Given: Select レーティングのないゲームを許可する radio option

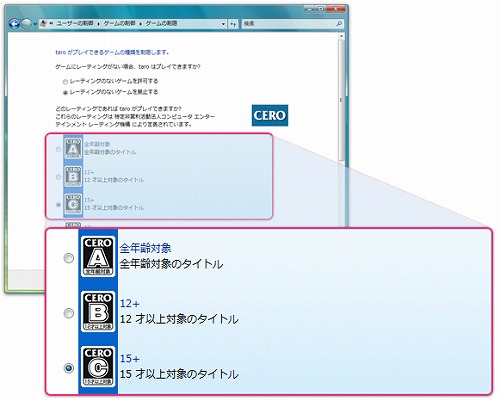Looking at the screenshot, I should [65, 81].
